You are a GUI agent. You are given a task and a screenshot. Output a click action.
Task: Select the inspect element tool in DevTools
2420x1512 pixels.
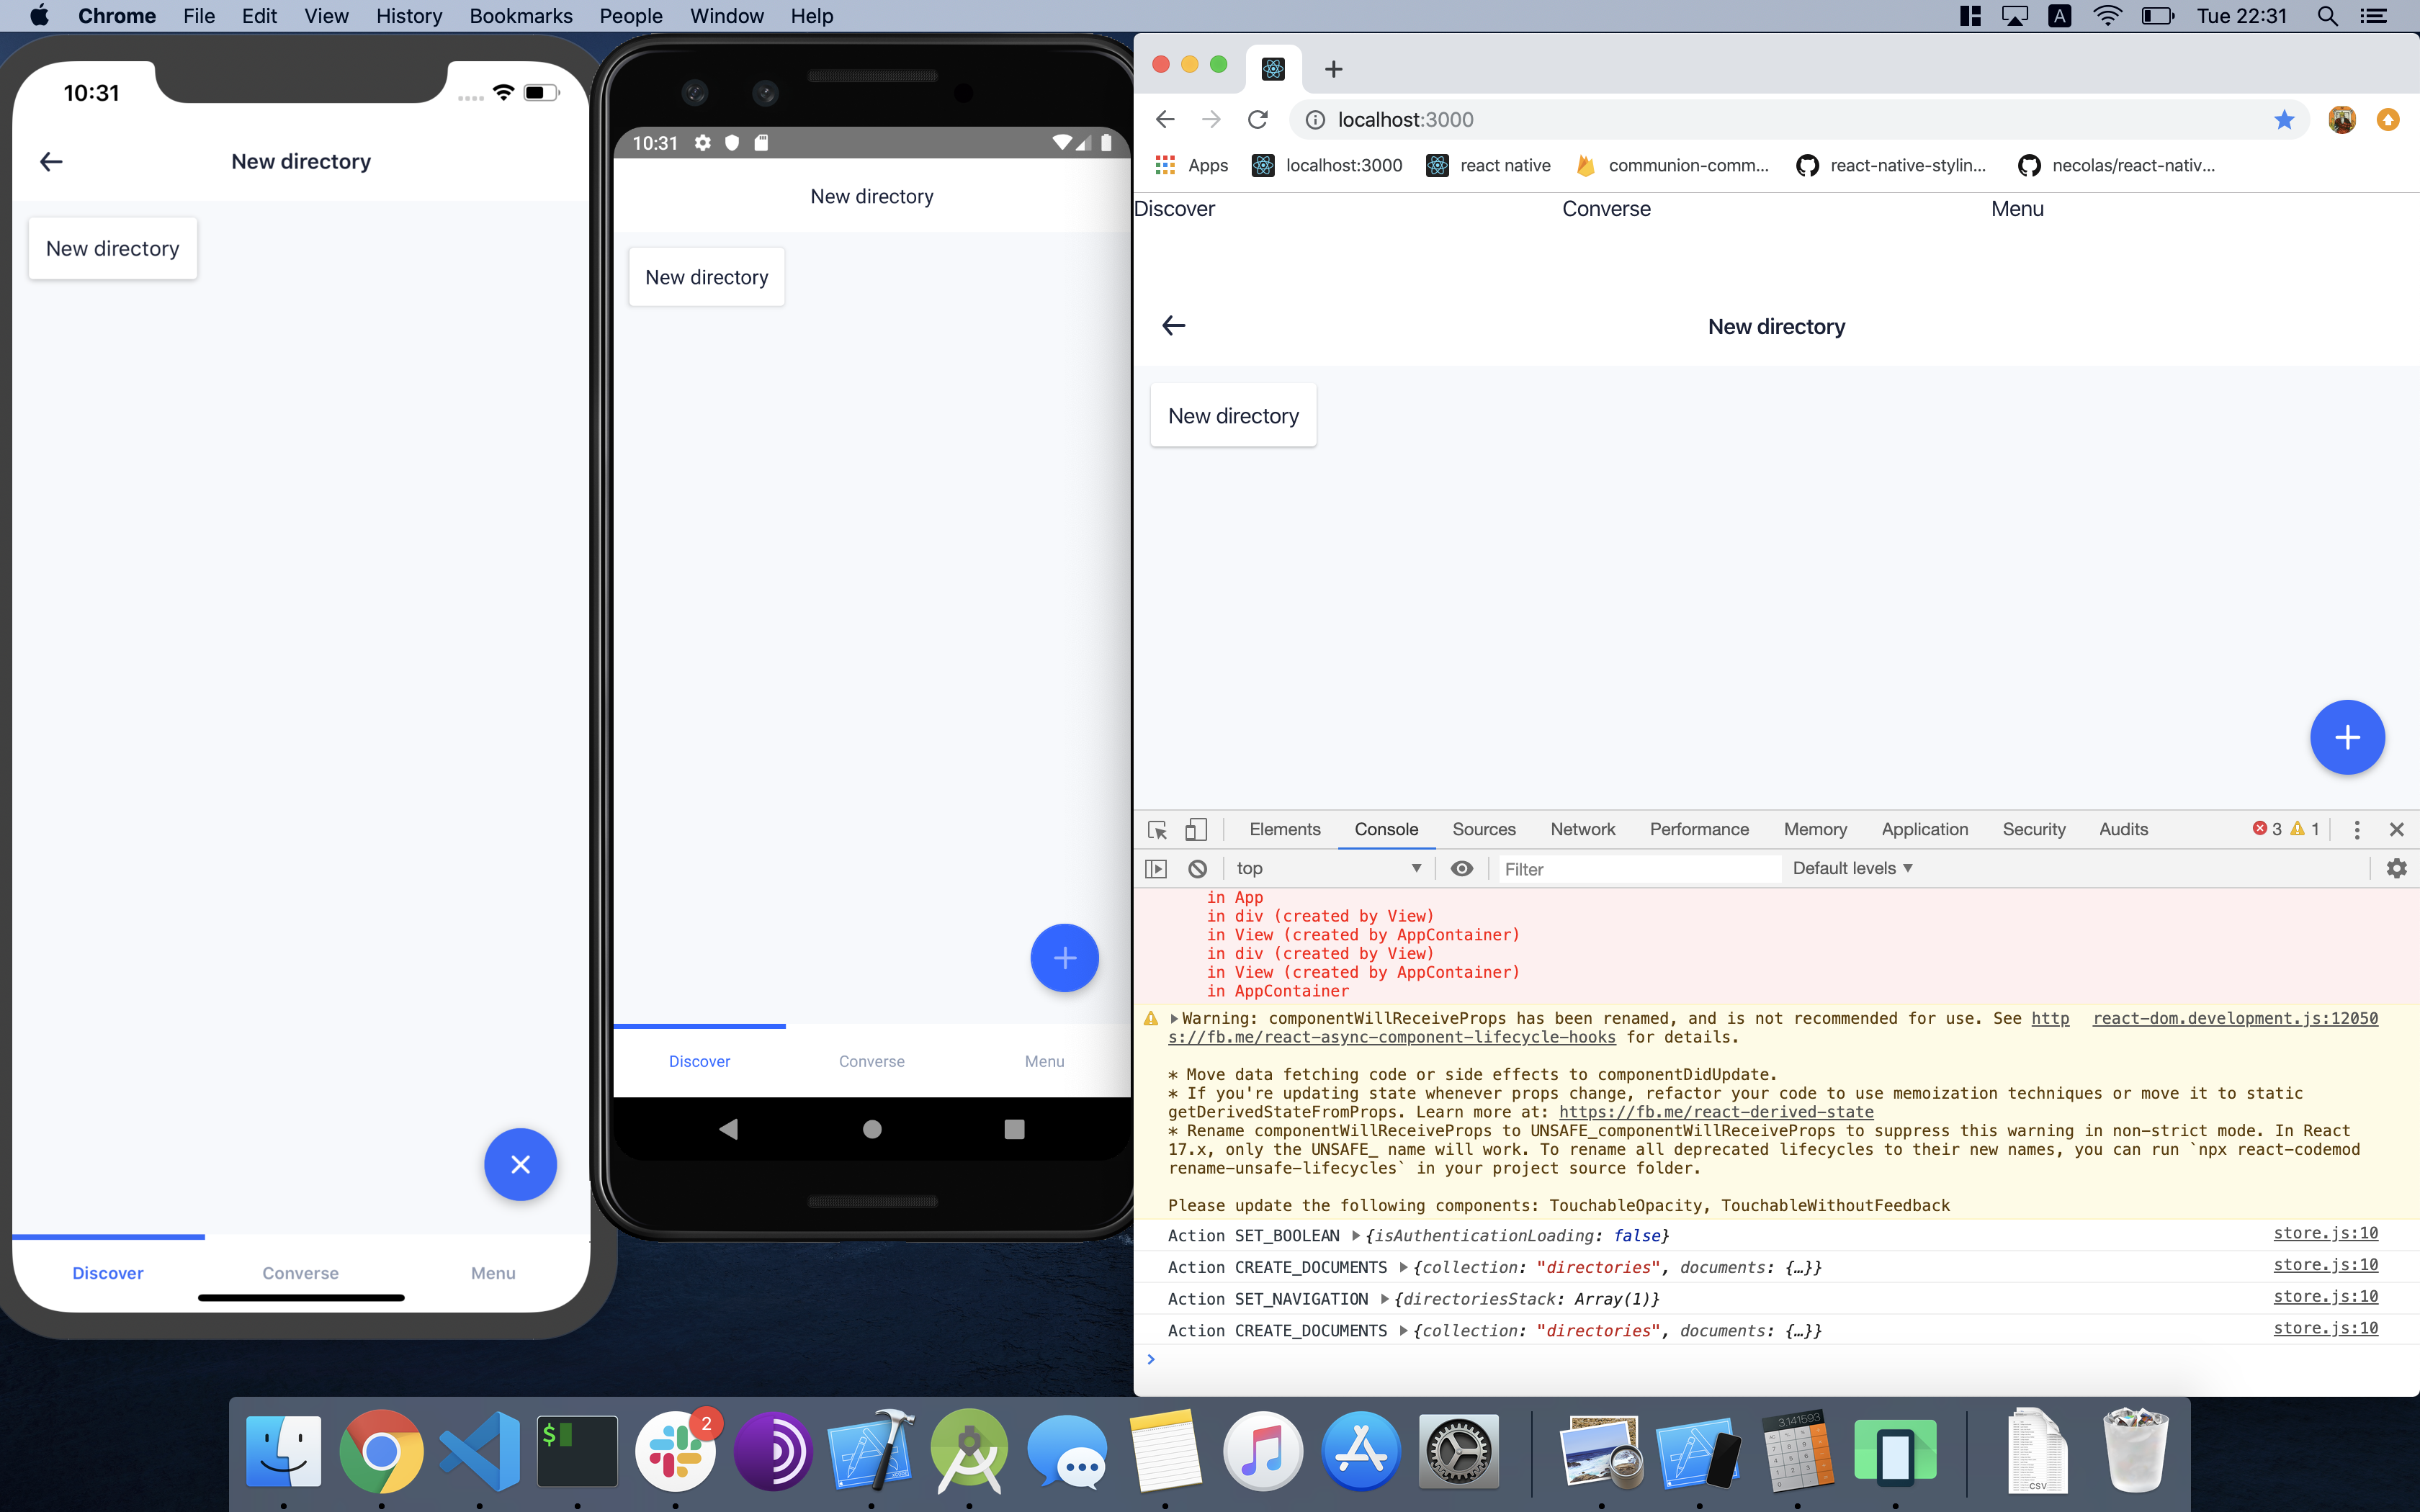1156,829
